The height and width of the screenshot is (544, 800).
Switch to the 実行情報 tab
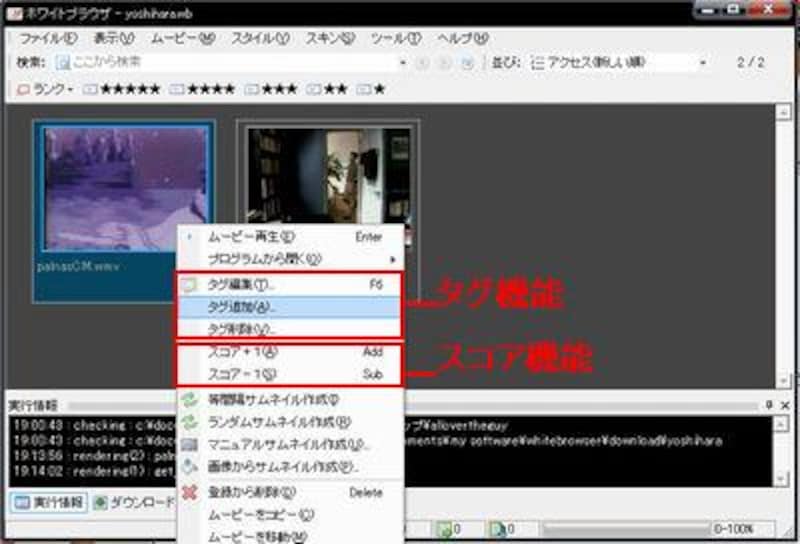(48, 502)
